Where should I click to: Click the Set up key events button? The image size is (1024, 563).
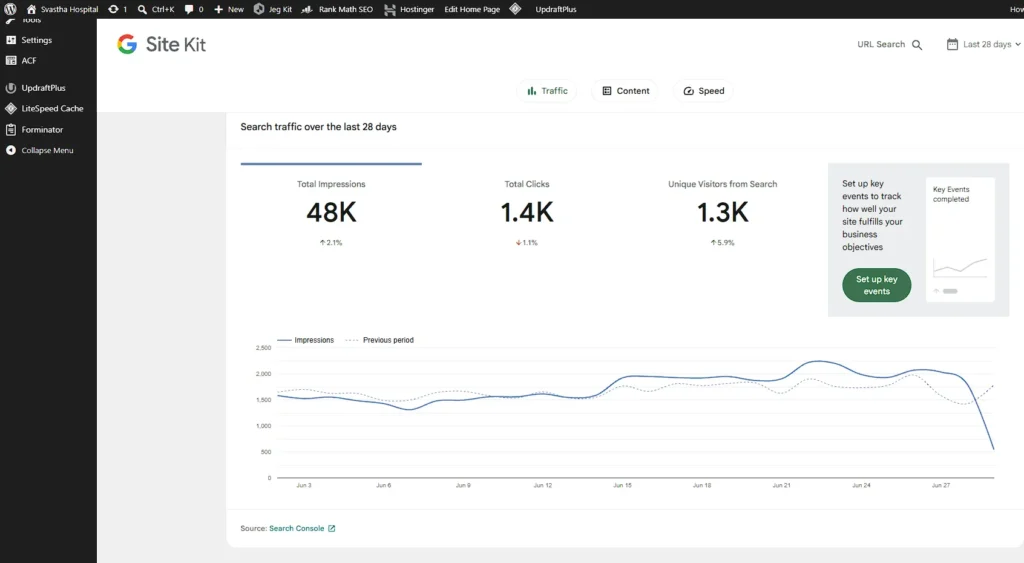click(x=876, y=285)
